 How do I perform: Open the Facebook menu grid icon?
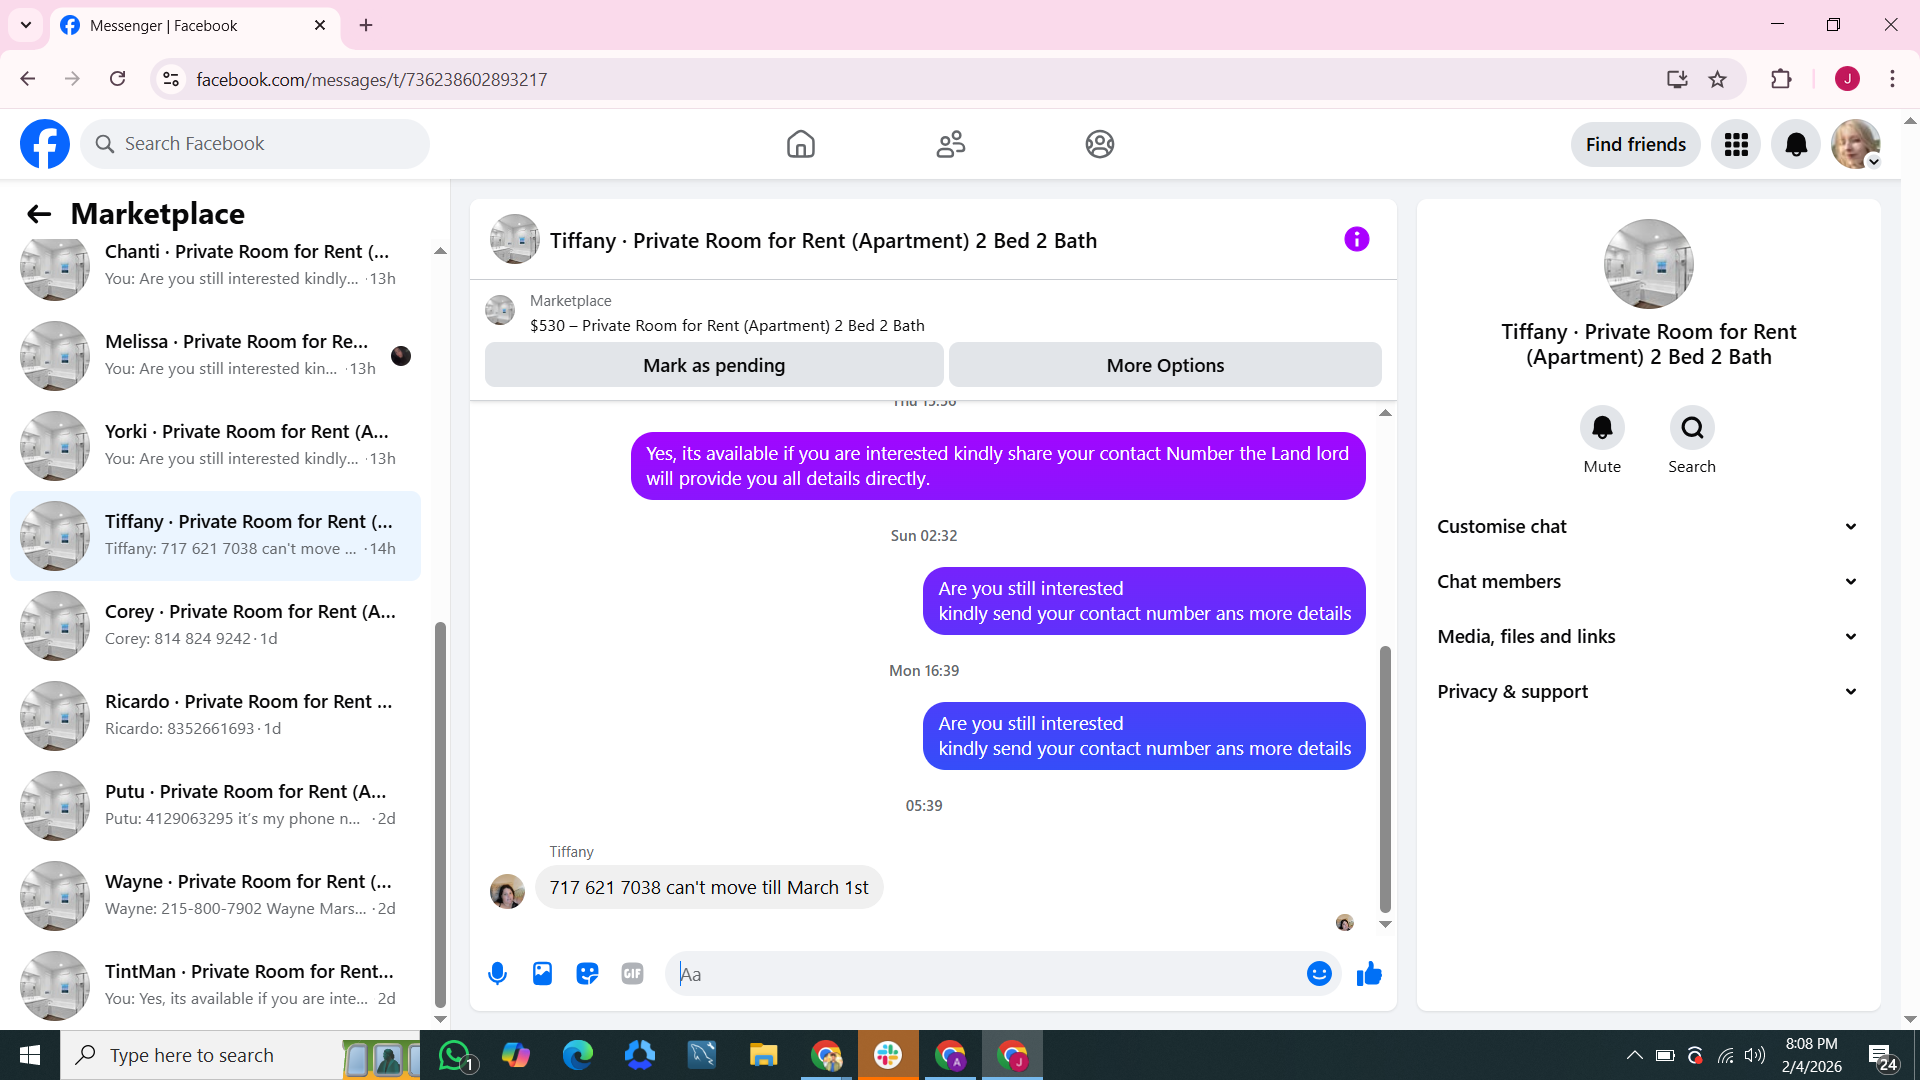pos(1736,144)
